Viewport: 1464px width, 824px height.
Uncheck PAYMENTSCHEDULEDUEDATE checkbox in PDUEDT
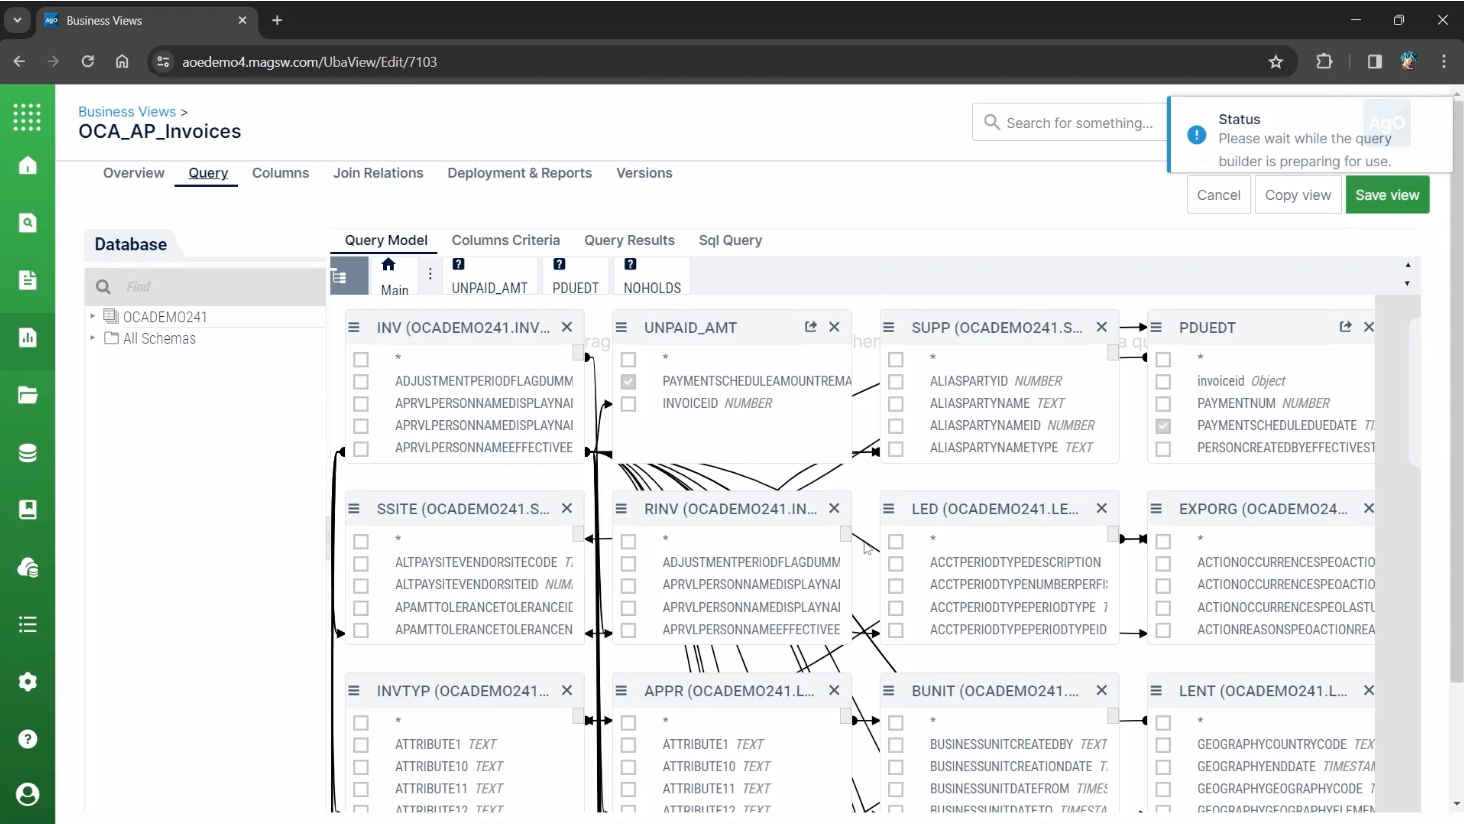(1163, 426)
